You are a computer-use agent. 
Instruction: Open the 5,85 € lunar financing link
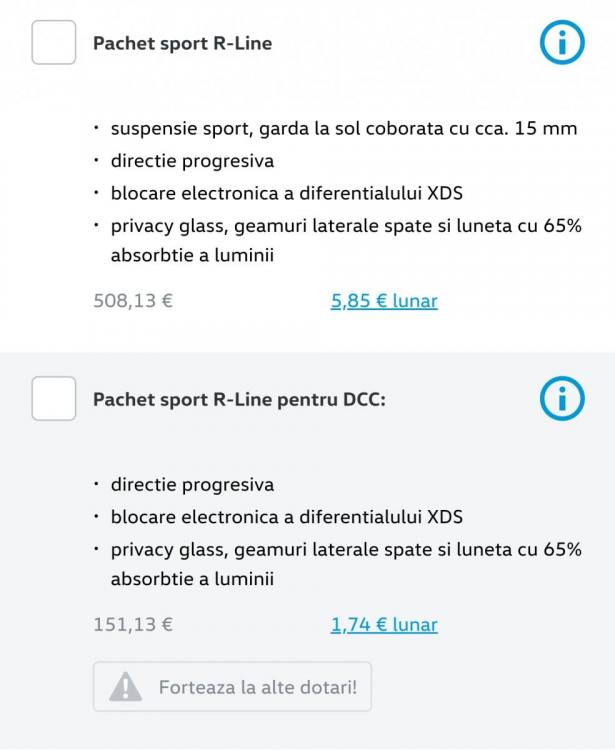[x=384, y=300]
